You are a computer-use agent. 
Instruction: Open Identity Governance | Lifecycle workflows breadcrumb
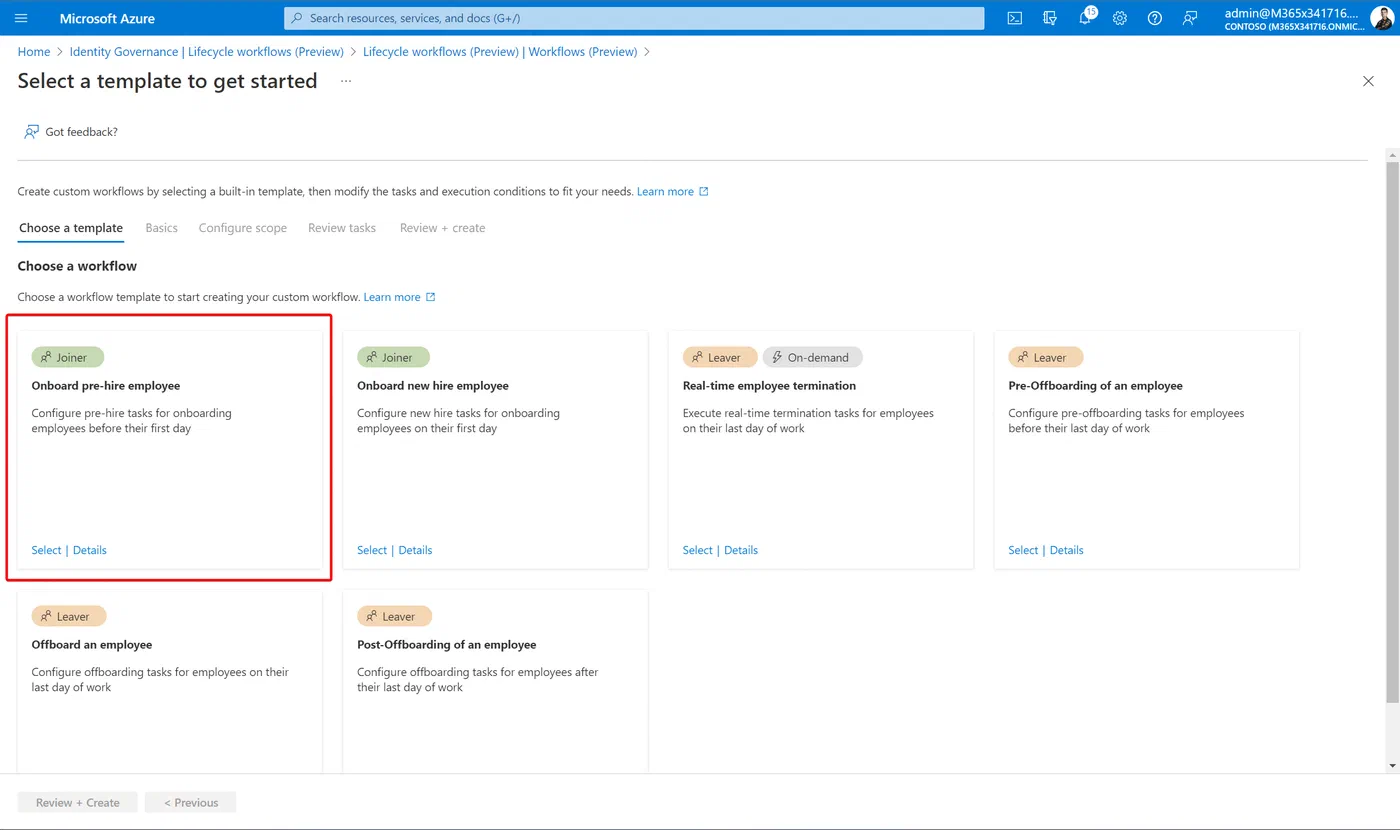(206, 51)
